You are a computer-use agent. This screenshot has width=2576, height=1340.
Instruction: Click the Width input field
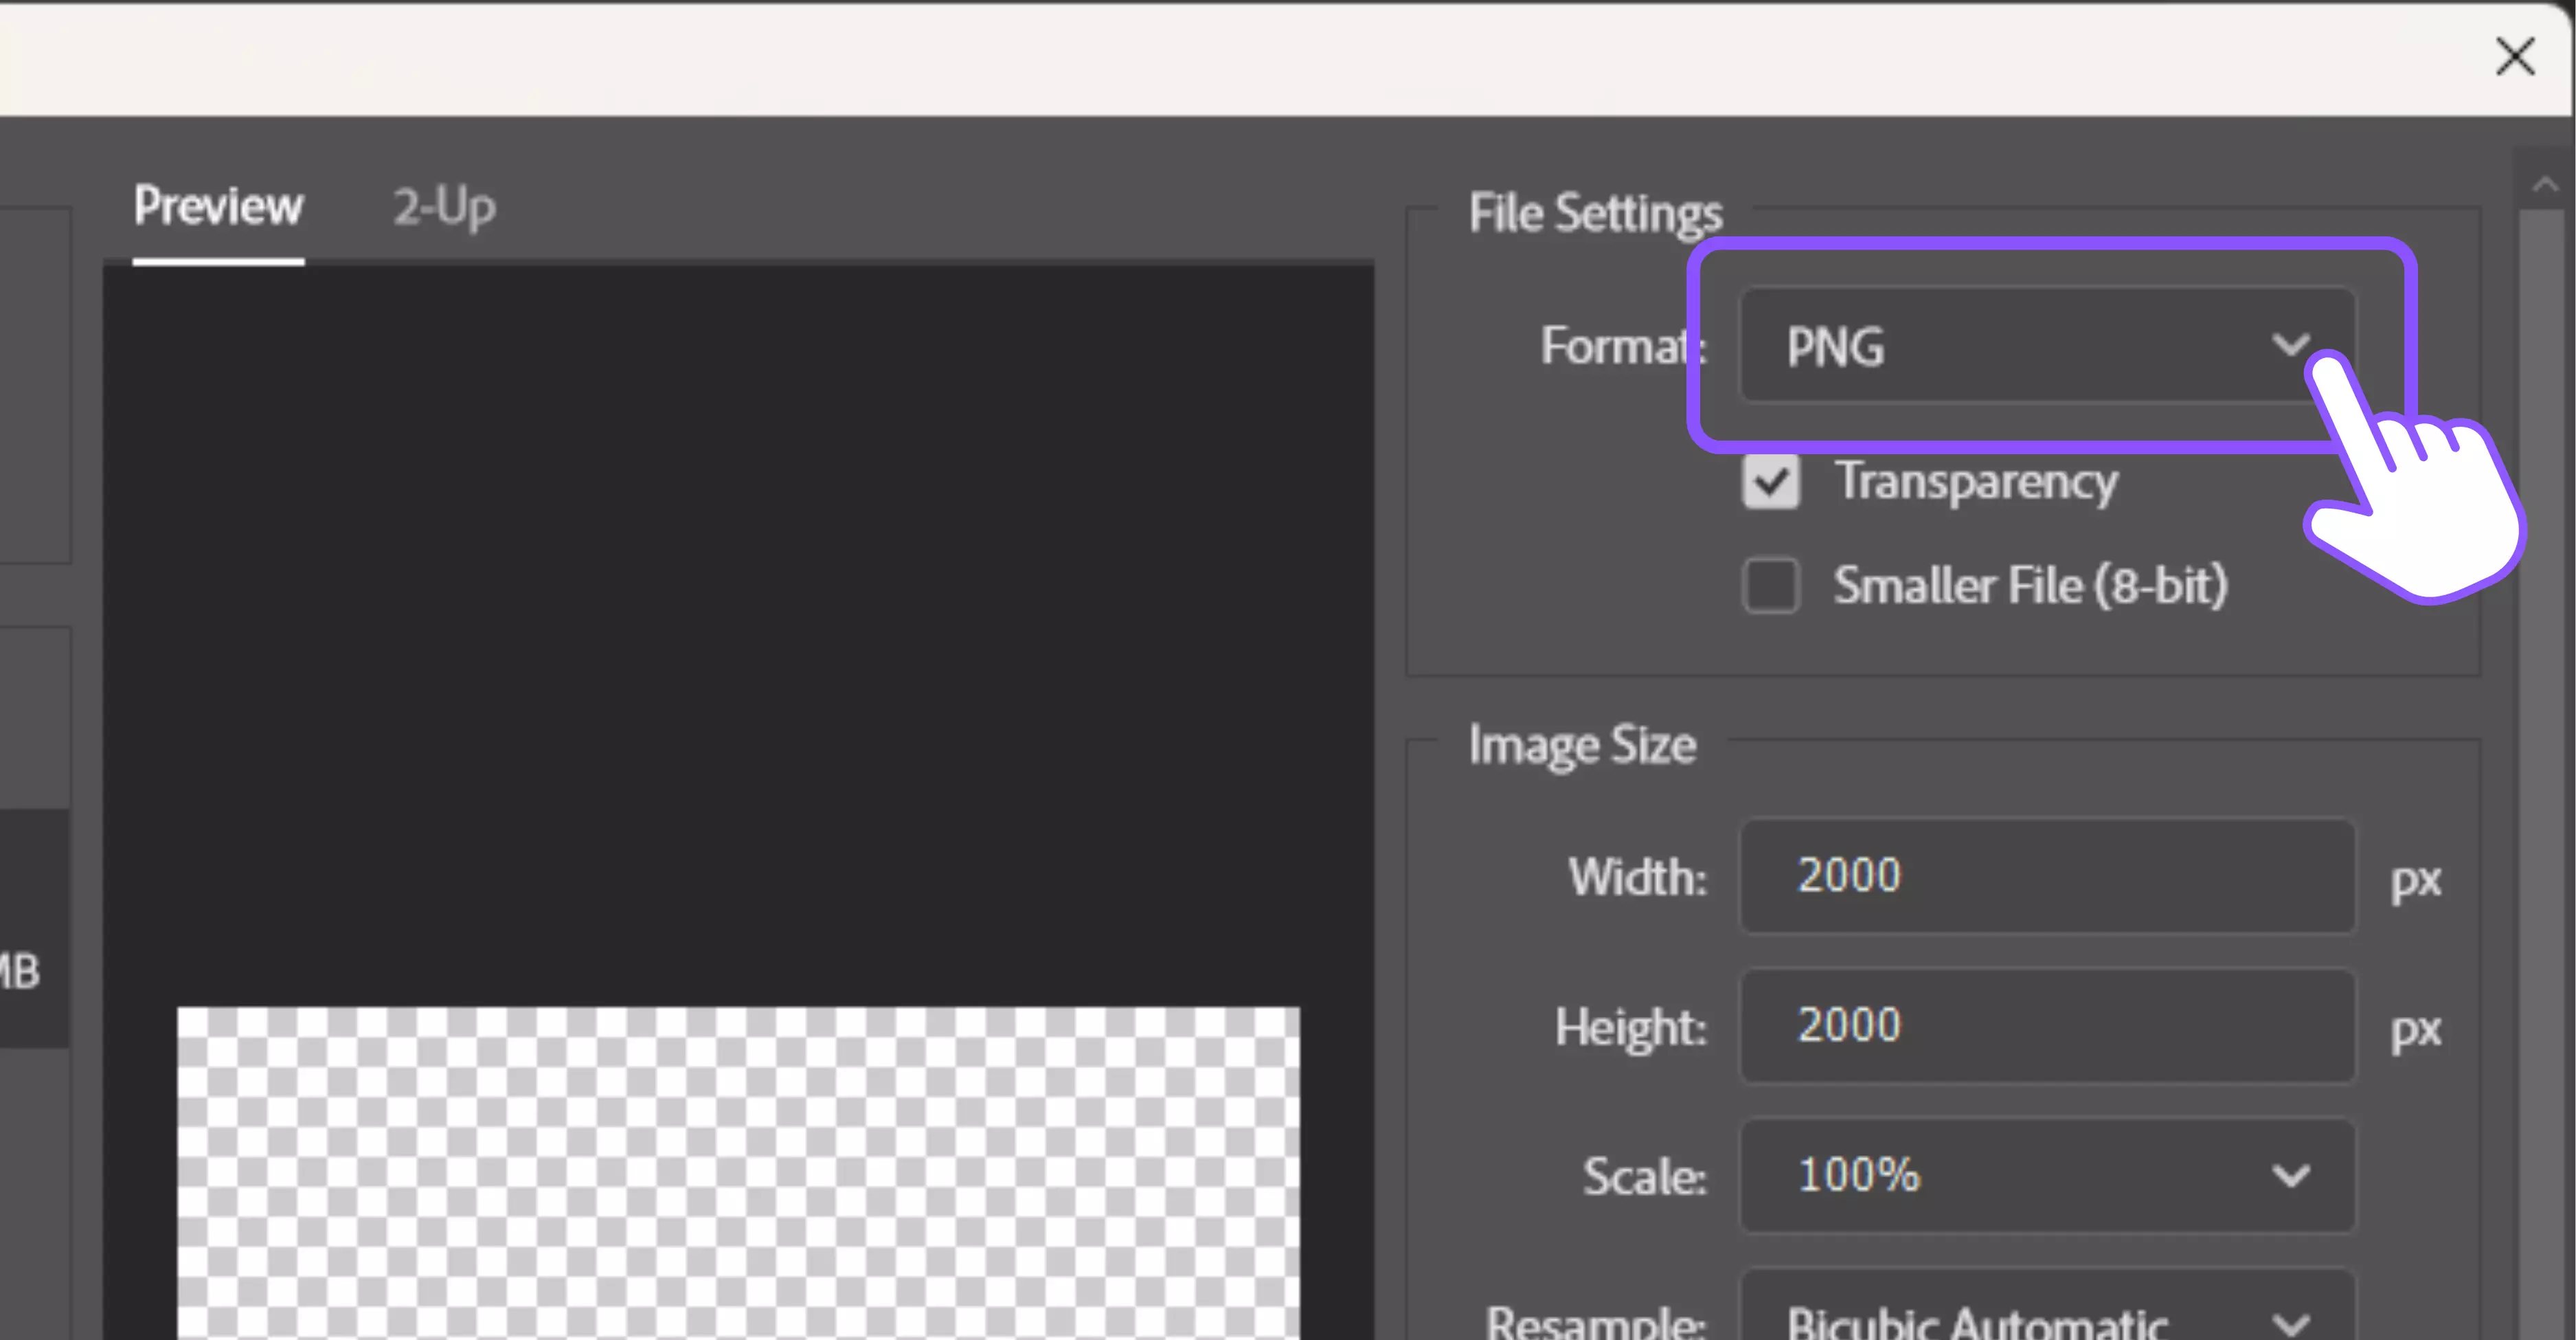pos(2048,876)
